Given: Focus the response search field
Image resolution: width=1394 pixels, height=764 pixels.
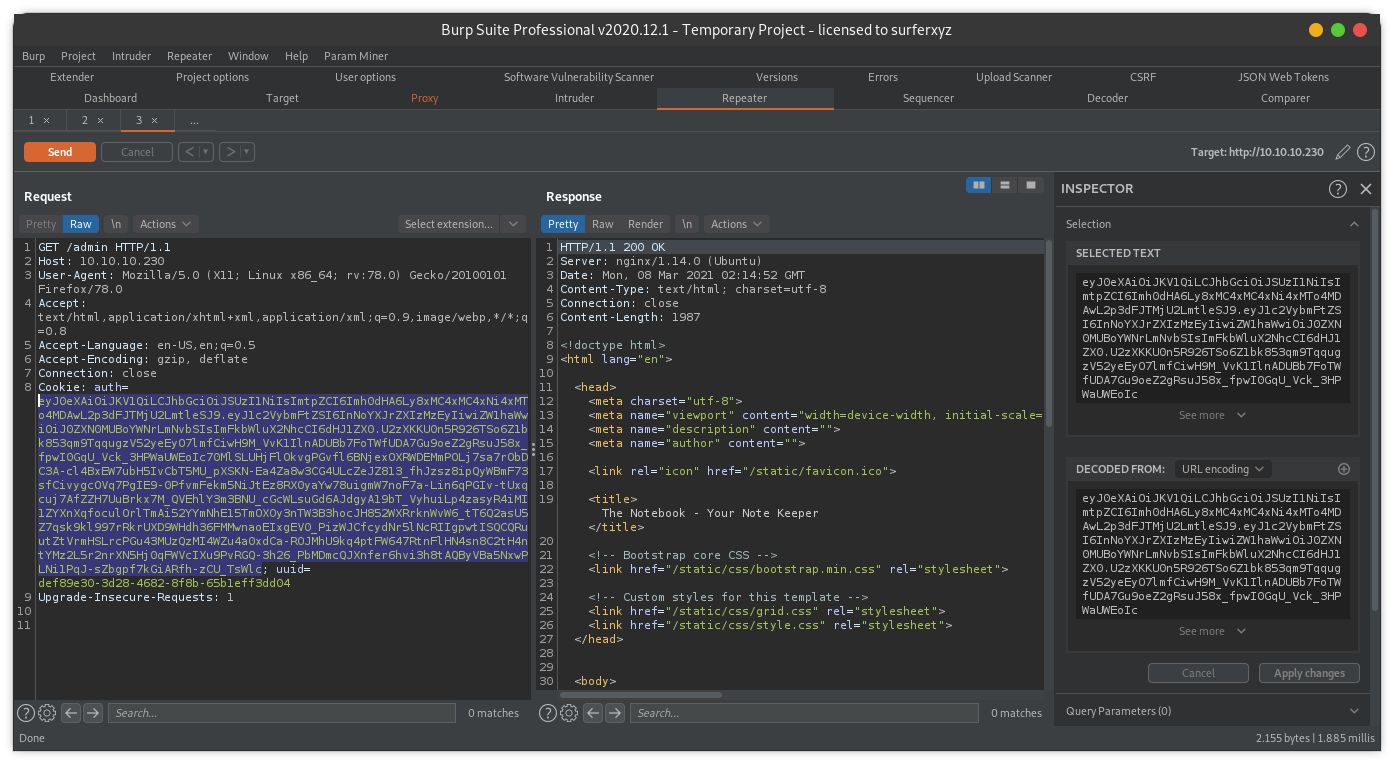Looking at the screenshot, I should tap(804, 713).
